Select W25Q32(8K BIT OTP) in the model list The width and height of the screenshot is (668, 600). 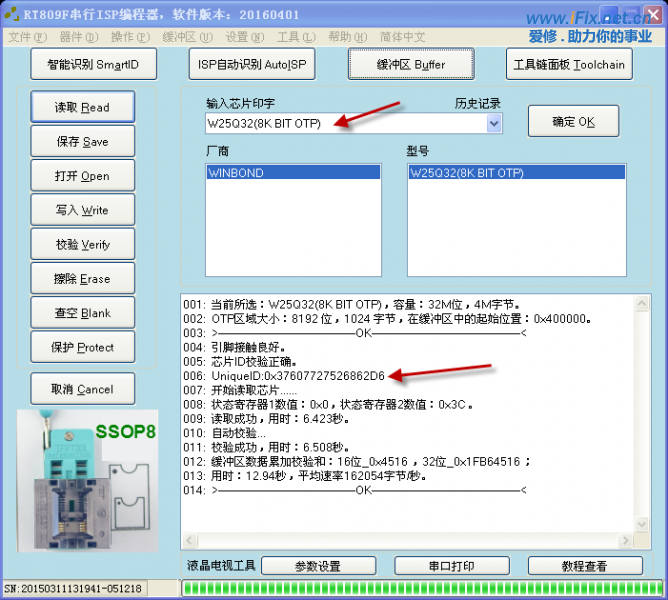point(516,172)
